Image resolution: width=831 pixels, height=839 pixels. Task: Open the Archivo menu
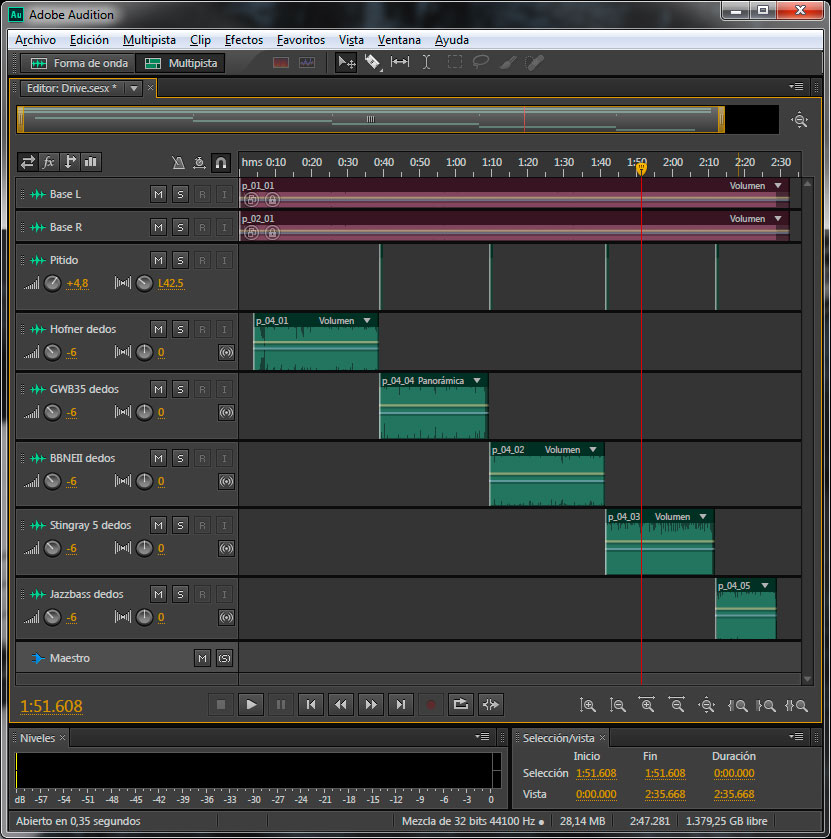[35, 40]
